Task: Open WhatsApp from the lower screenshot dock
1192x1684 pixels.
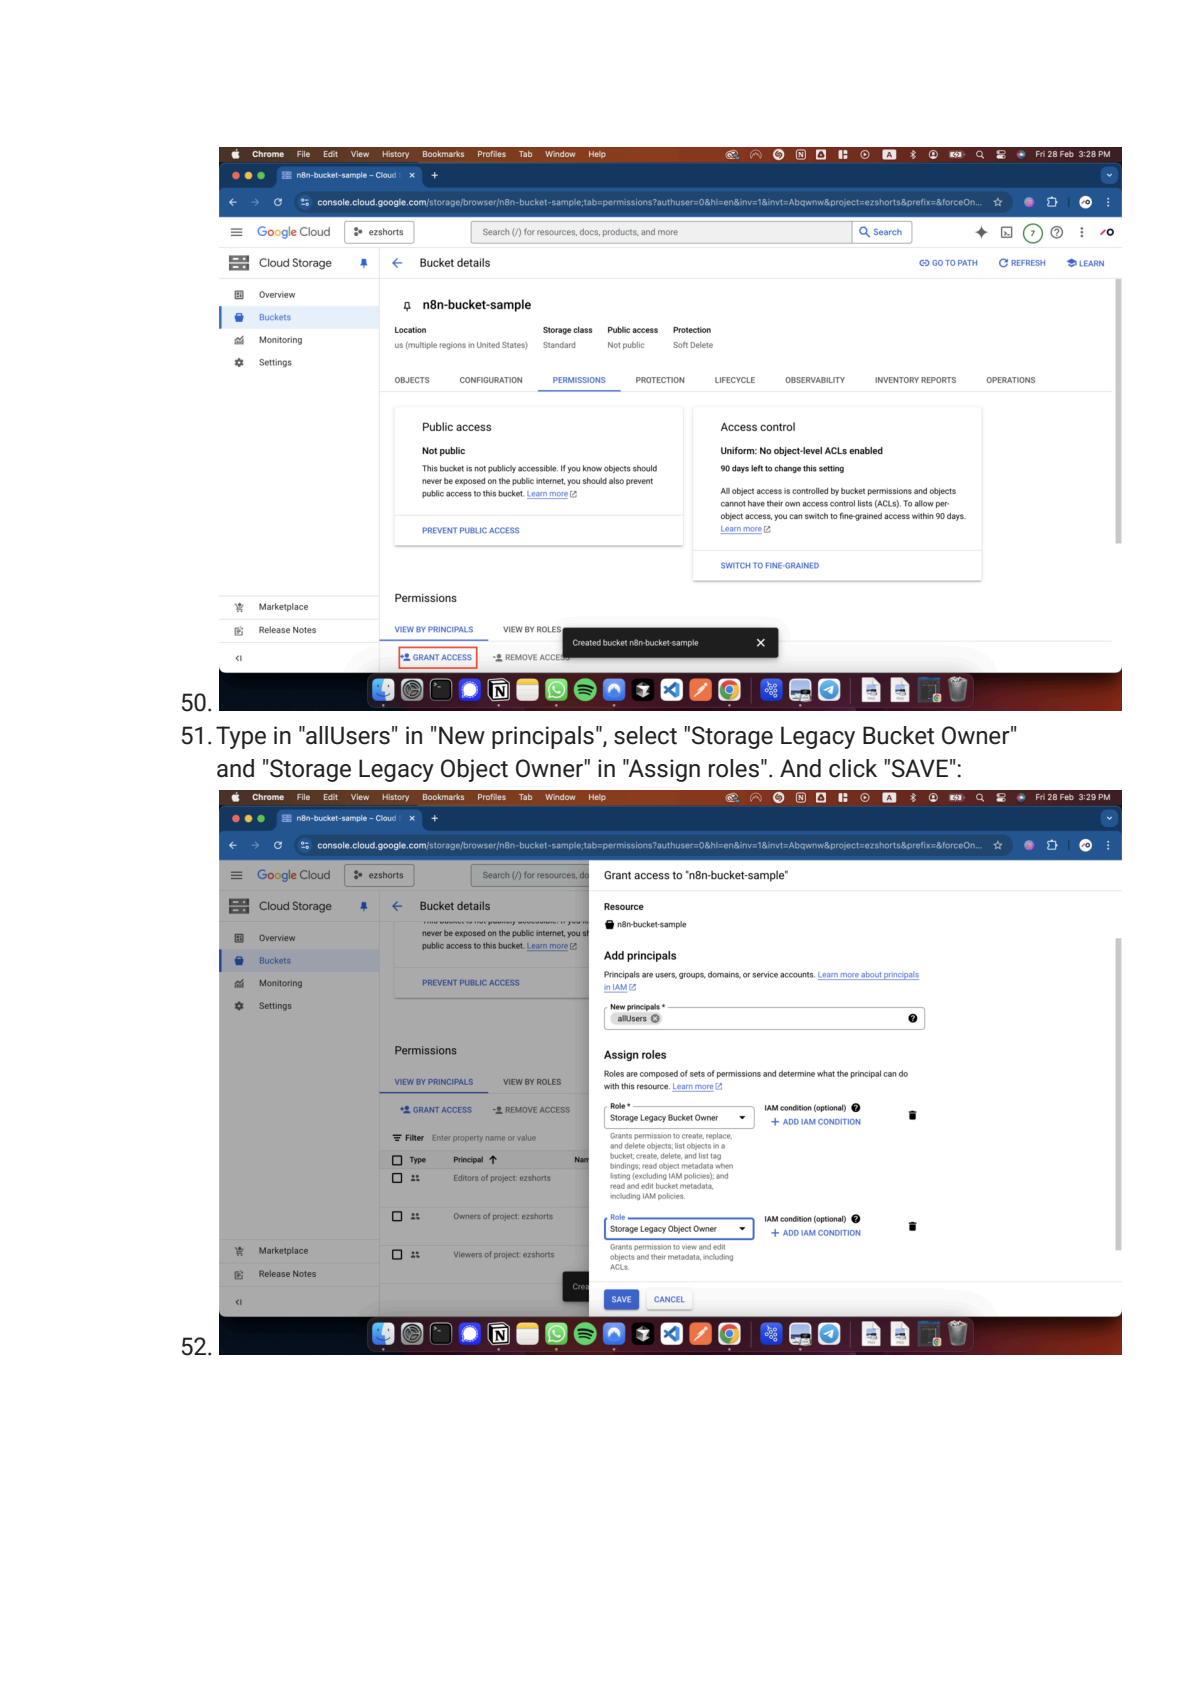Action: coord(556,1334)
